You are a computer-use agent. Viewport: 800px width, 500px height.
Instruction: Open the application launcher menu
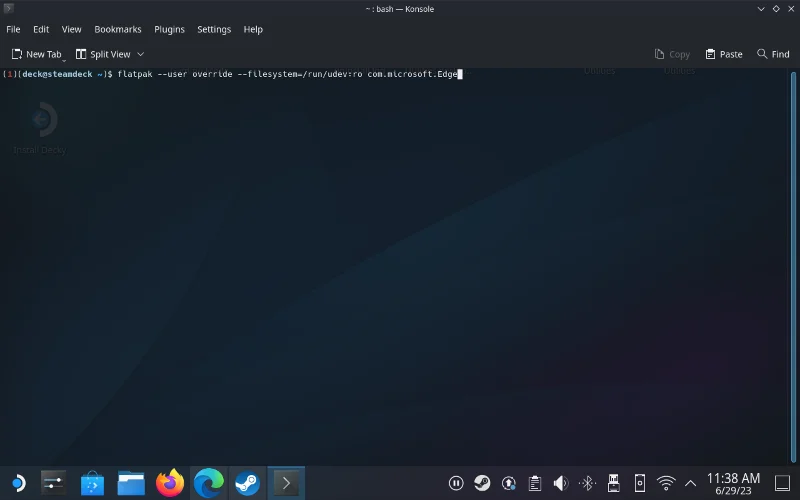[x=16, y=483]
